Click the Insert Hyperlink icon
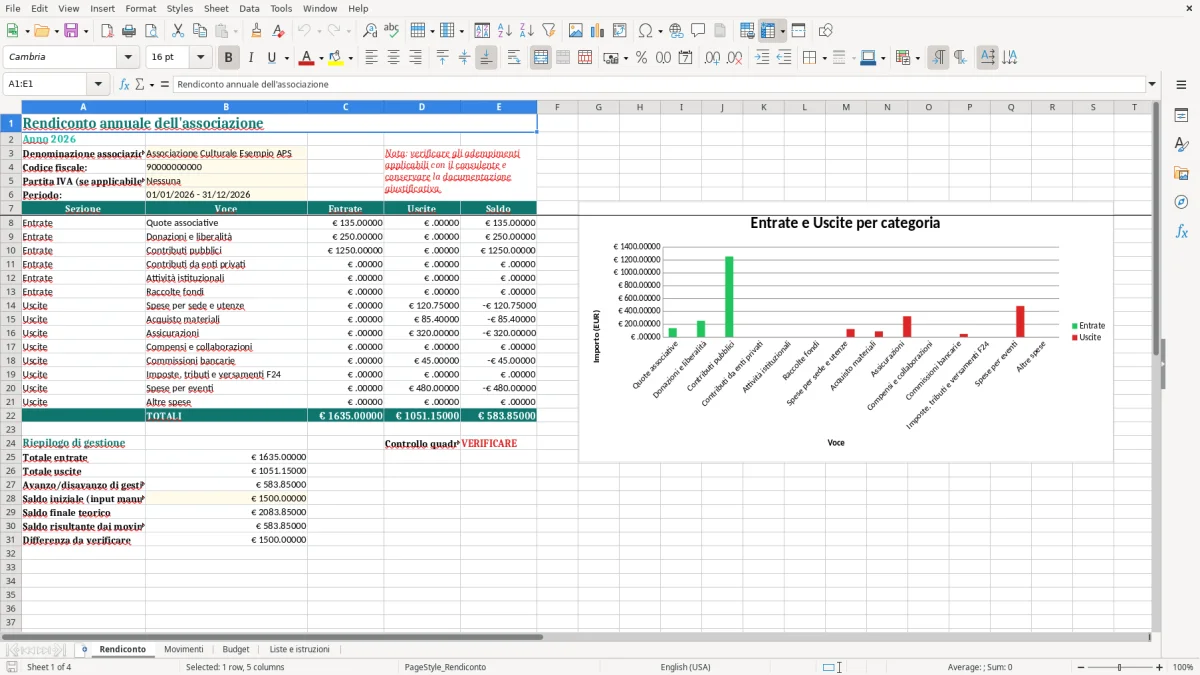Screen dimensions: 1200x675 676,31
